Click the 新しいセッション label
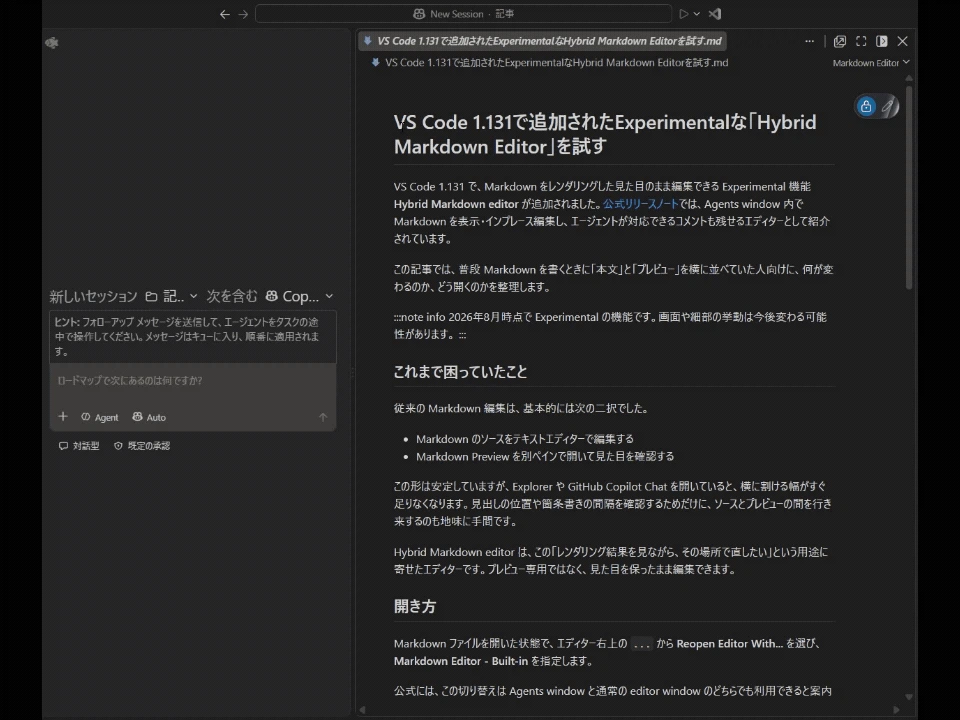 point(93,296)
